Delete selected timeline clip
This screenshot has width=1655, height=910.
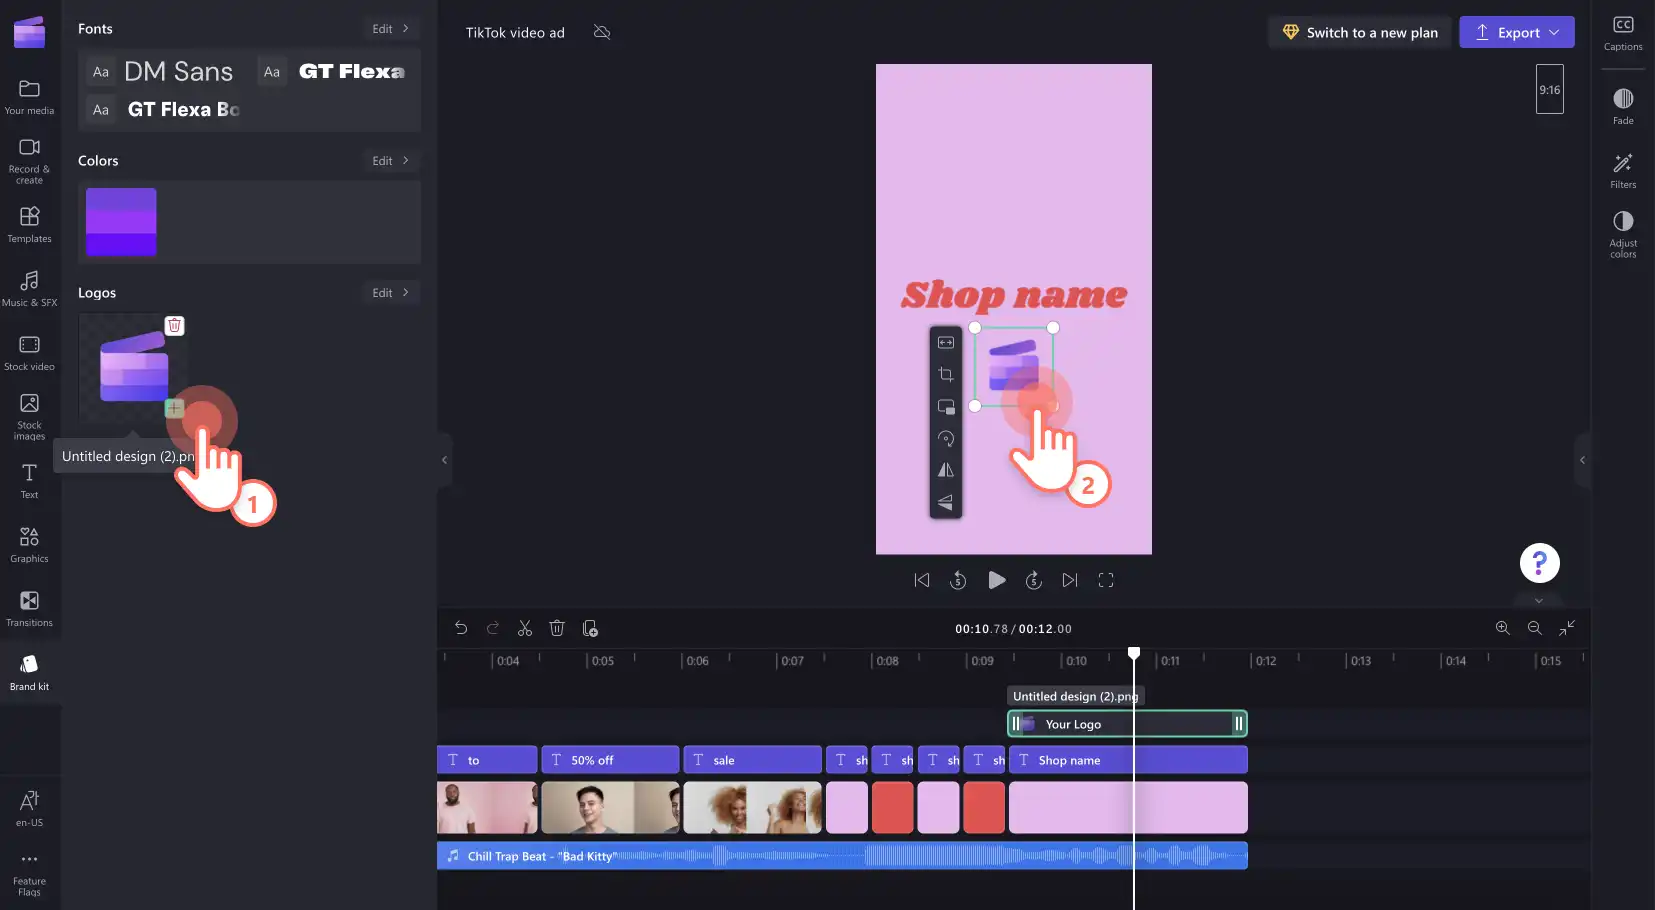click(557, 628)
